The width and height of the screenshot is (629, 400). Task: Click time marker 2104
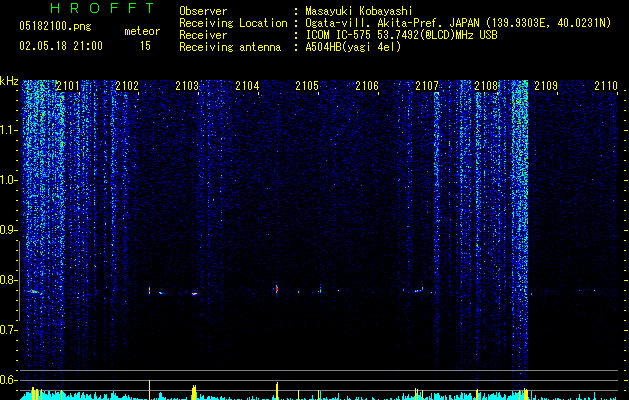pos(247,85)
